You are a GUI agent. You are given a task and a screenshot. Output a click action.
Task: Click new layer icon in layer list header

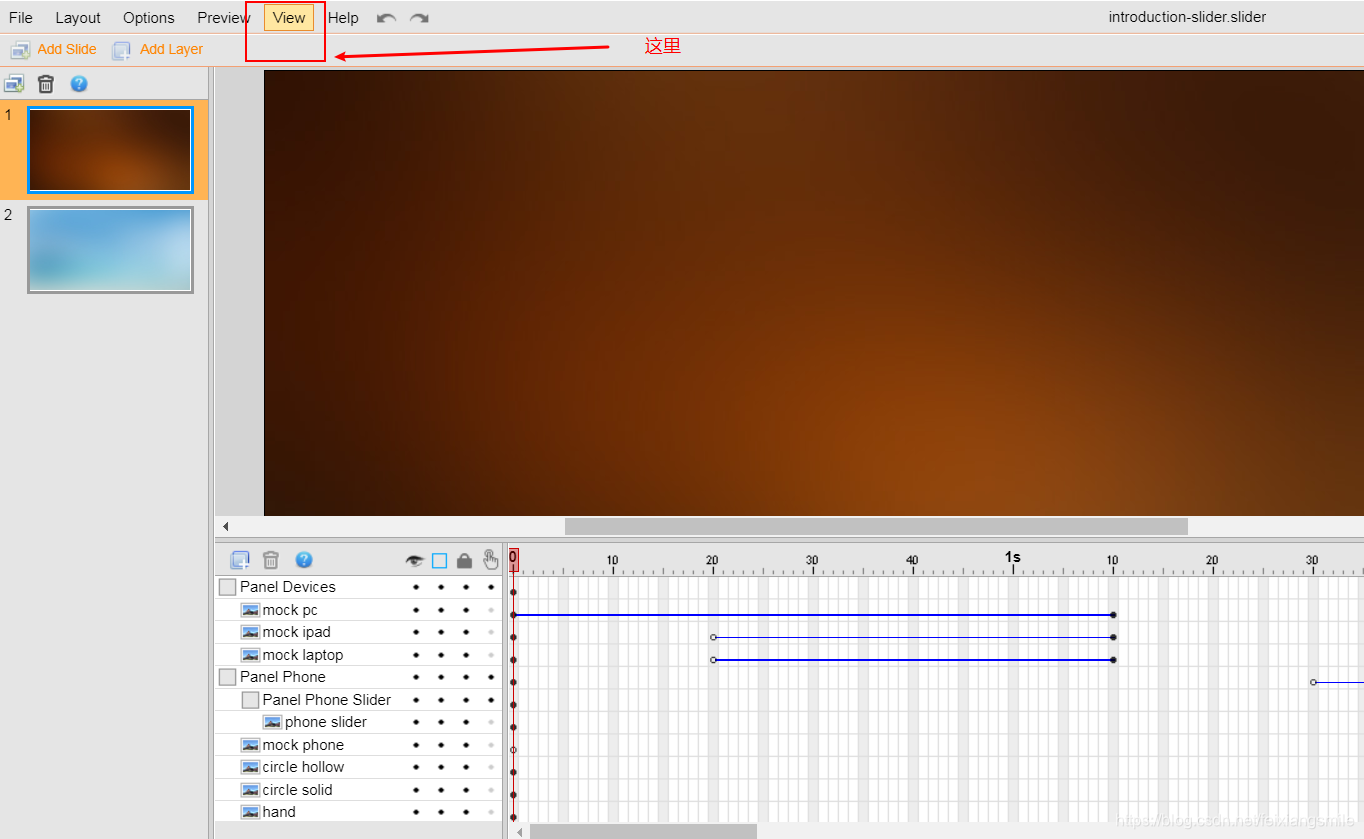240,560
